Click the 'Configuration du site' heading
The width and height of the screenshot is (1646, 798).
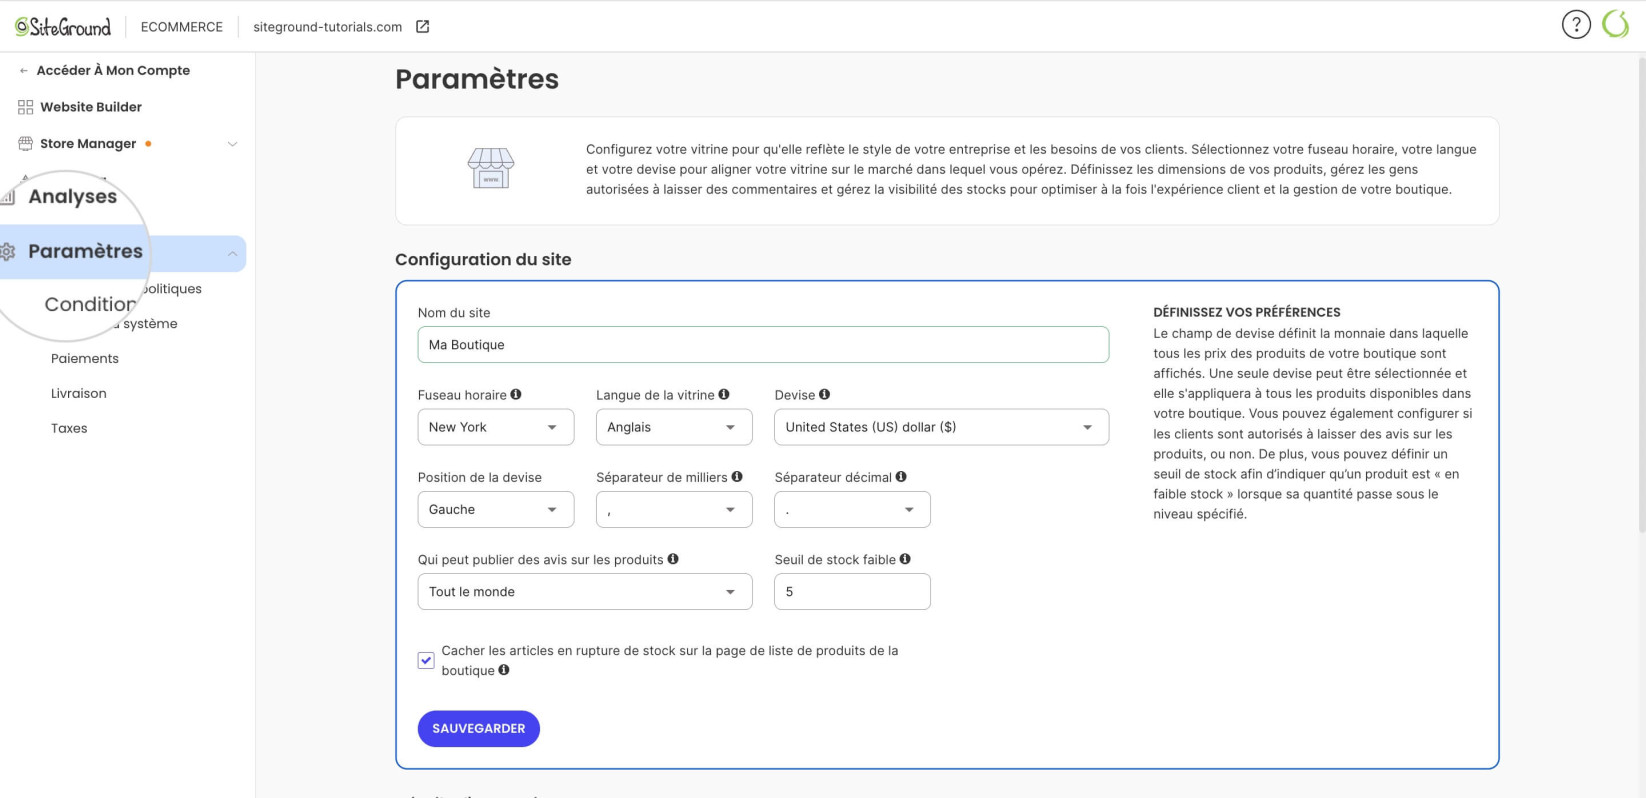coord(483,260)
